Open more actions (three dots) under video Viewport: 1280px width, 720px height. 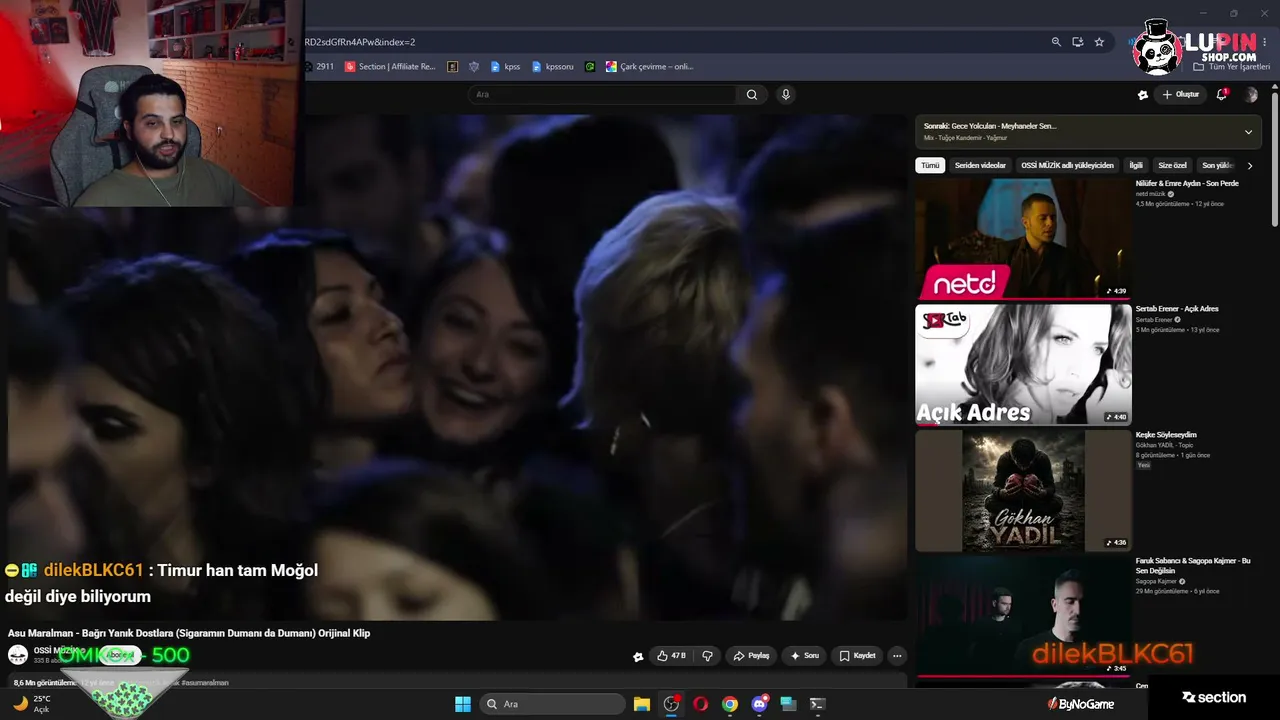pyautogui.click(x=897, y=656)
